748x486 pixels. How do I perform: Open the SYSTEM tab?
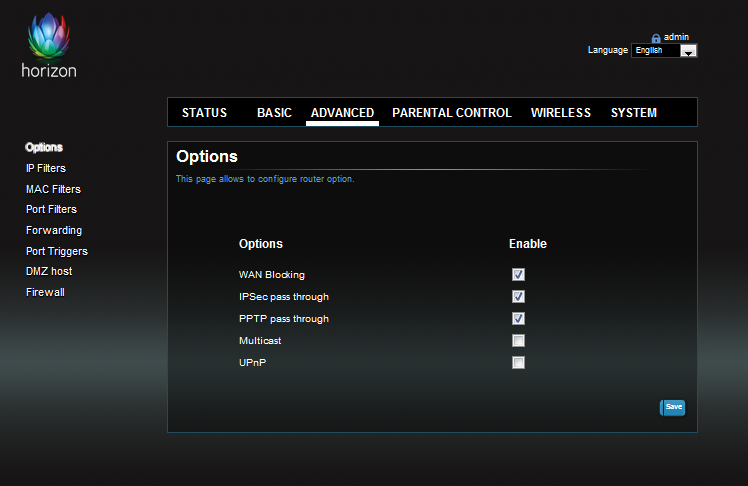click(634, 113)
